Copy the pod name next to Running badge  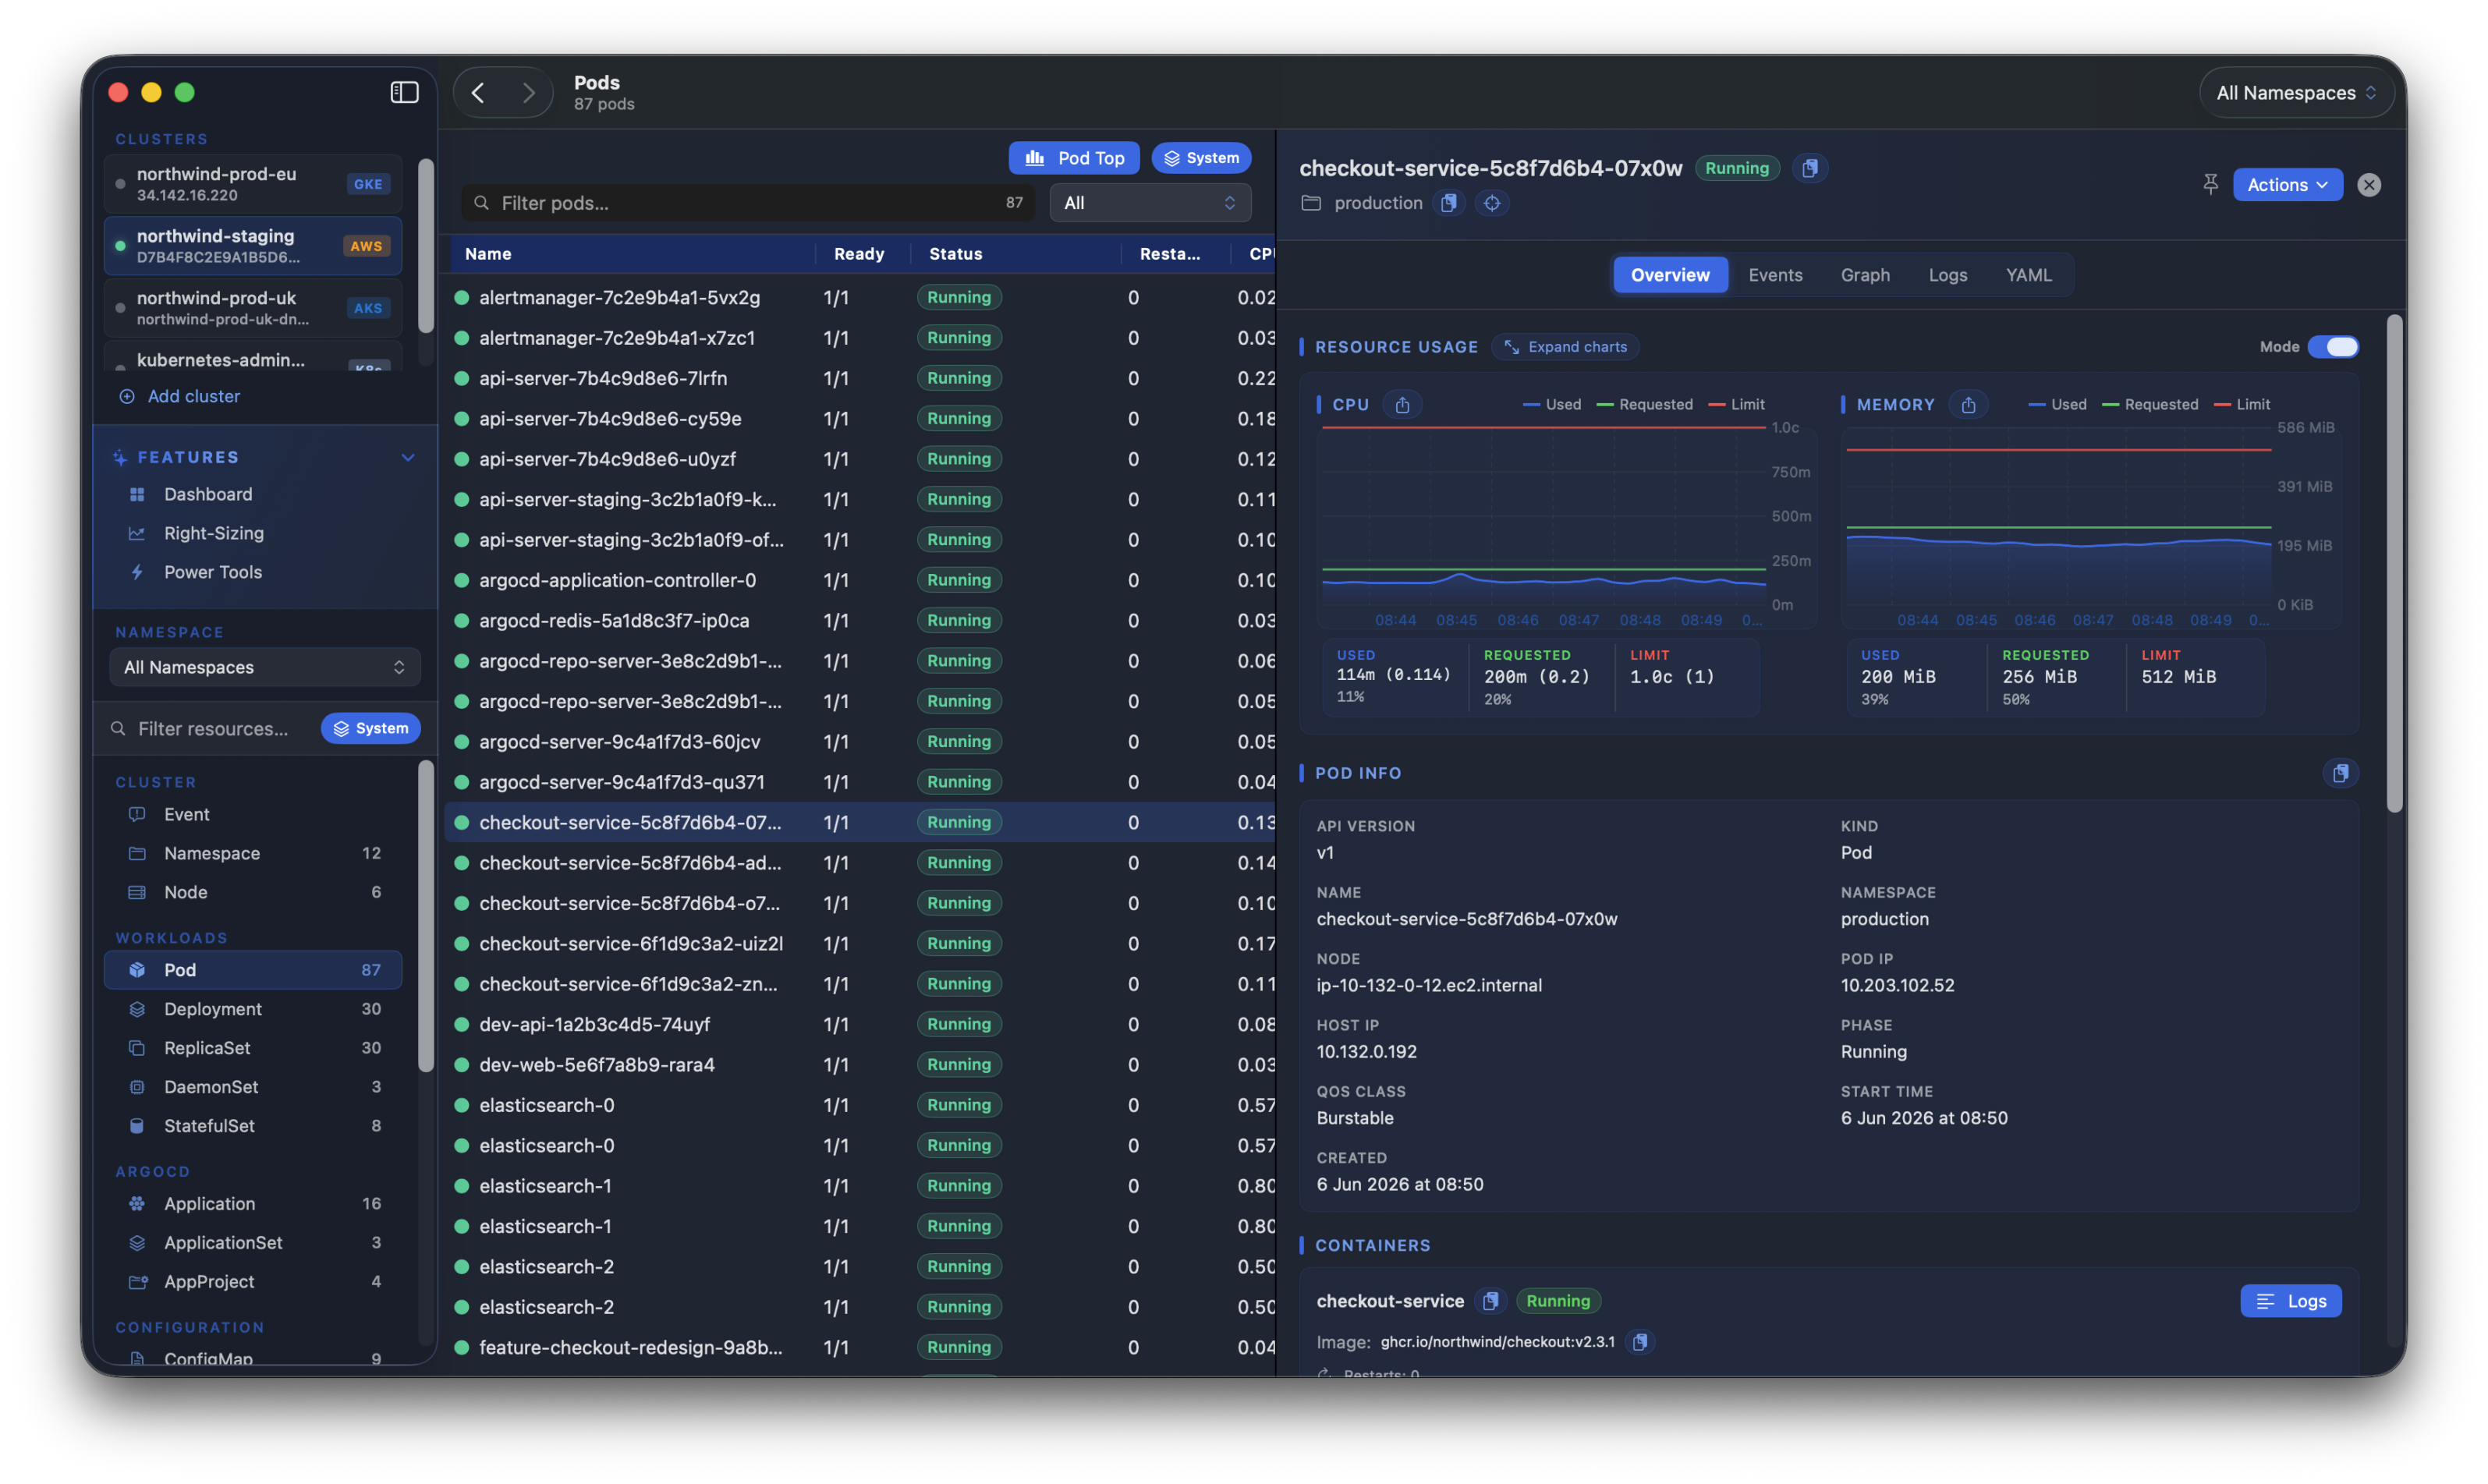1809,168
